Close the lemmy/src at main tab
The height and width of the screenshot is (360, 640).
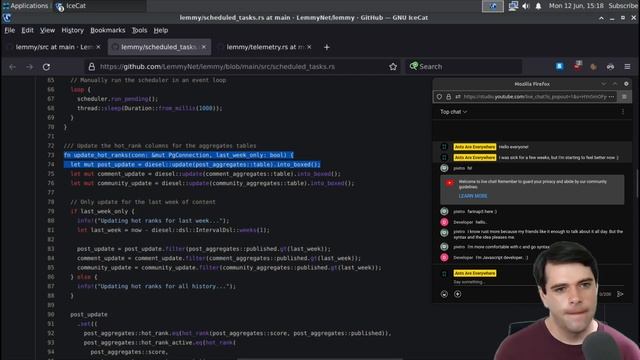click(98, 47)
